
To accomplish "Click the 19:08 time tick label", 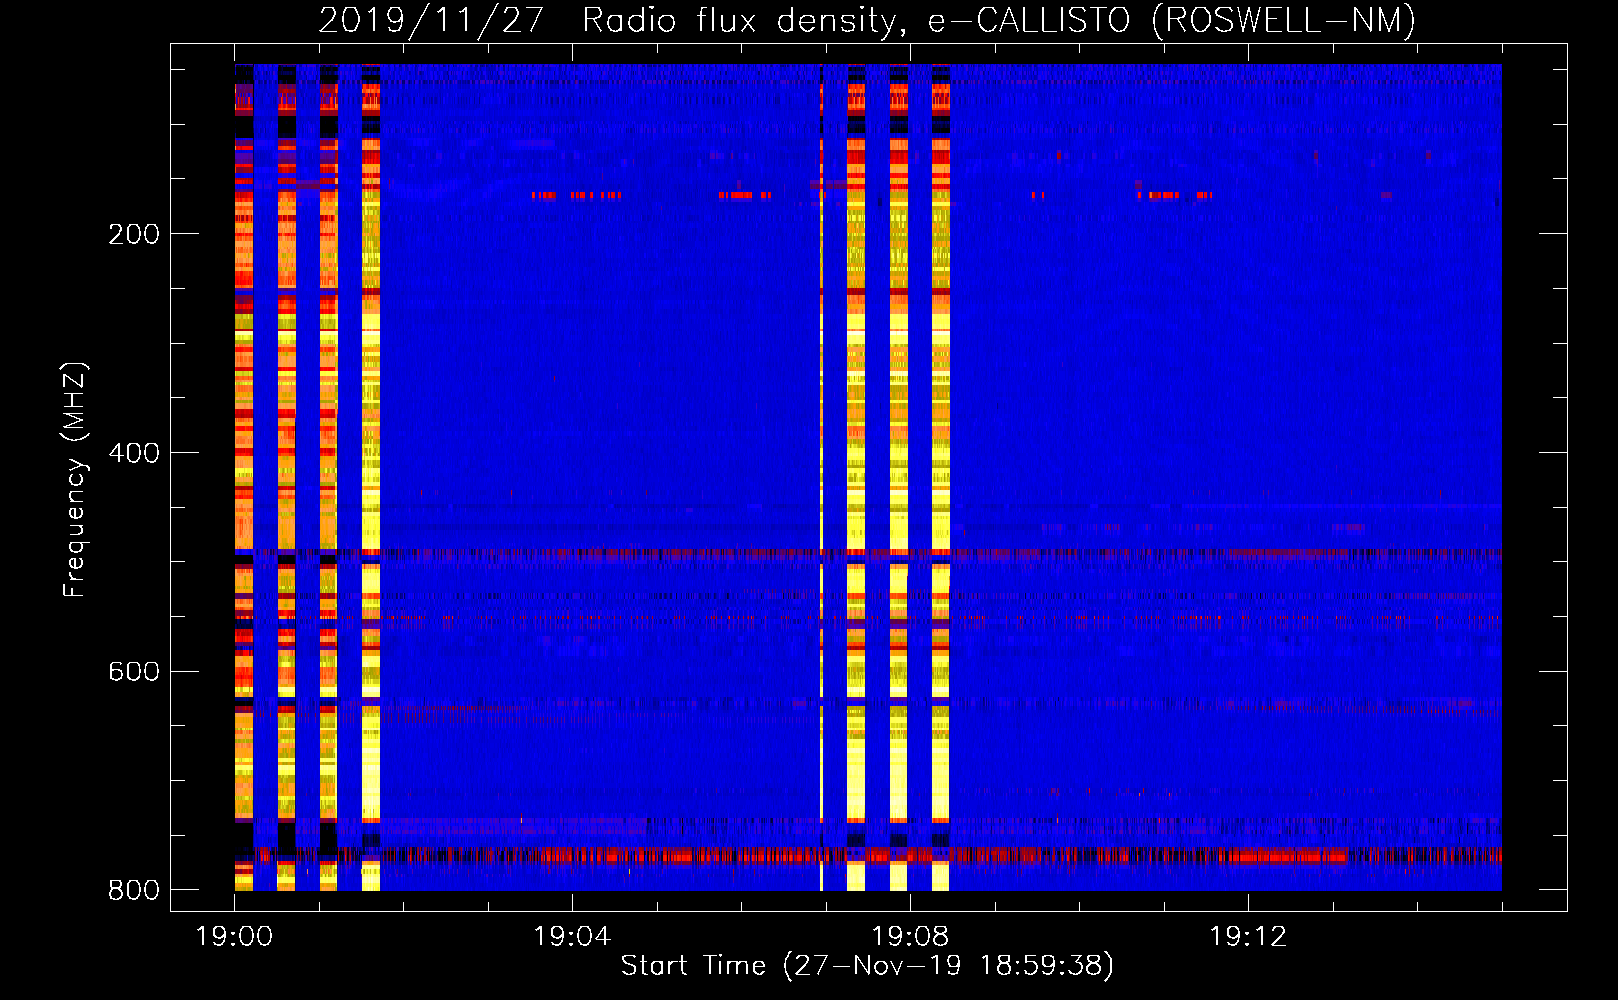I will 910,936.
